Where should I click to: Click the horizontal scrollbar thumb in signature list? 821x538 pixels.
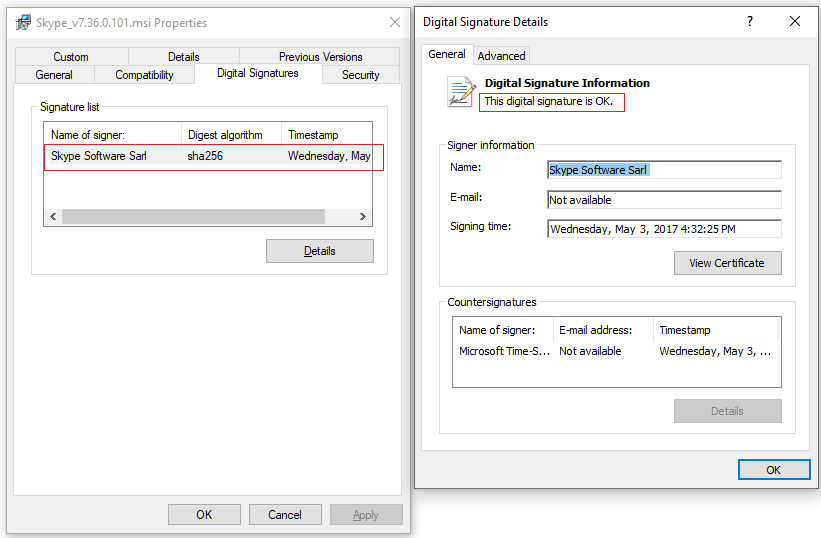(193, 217)
